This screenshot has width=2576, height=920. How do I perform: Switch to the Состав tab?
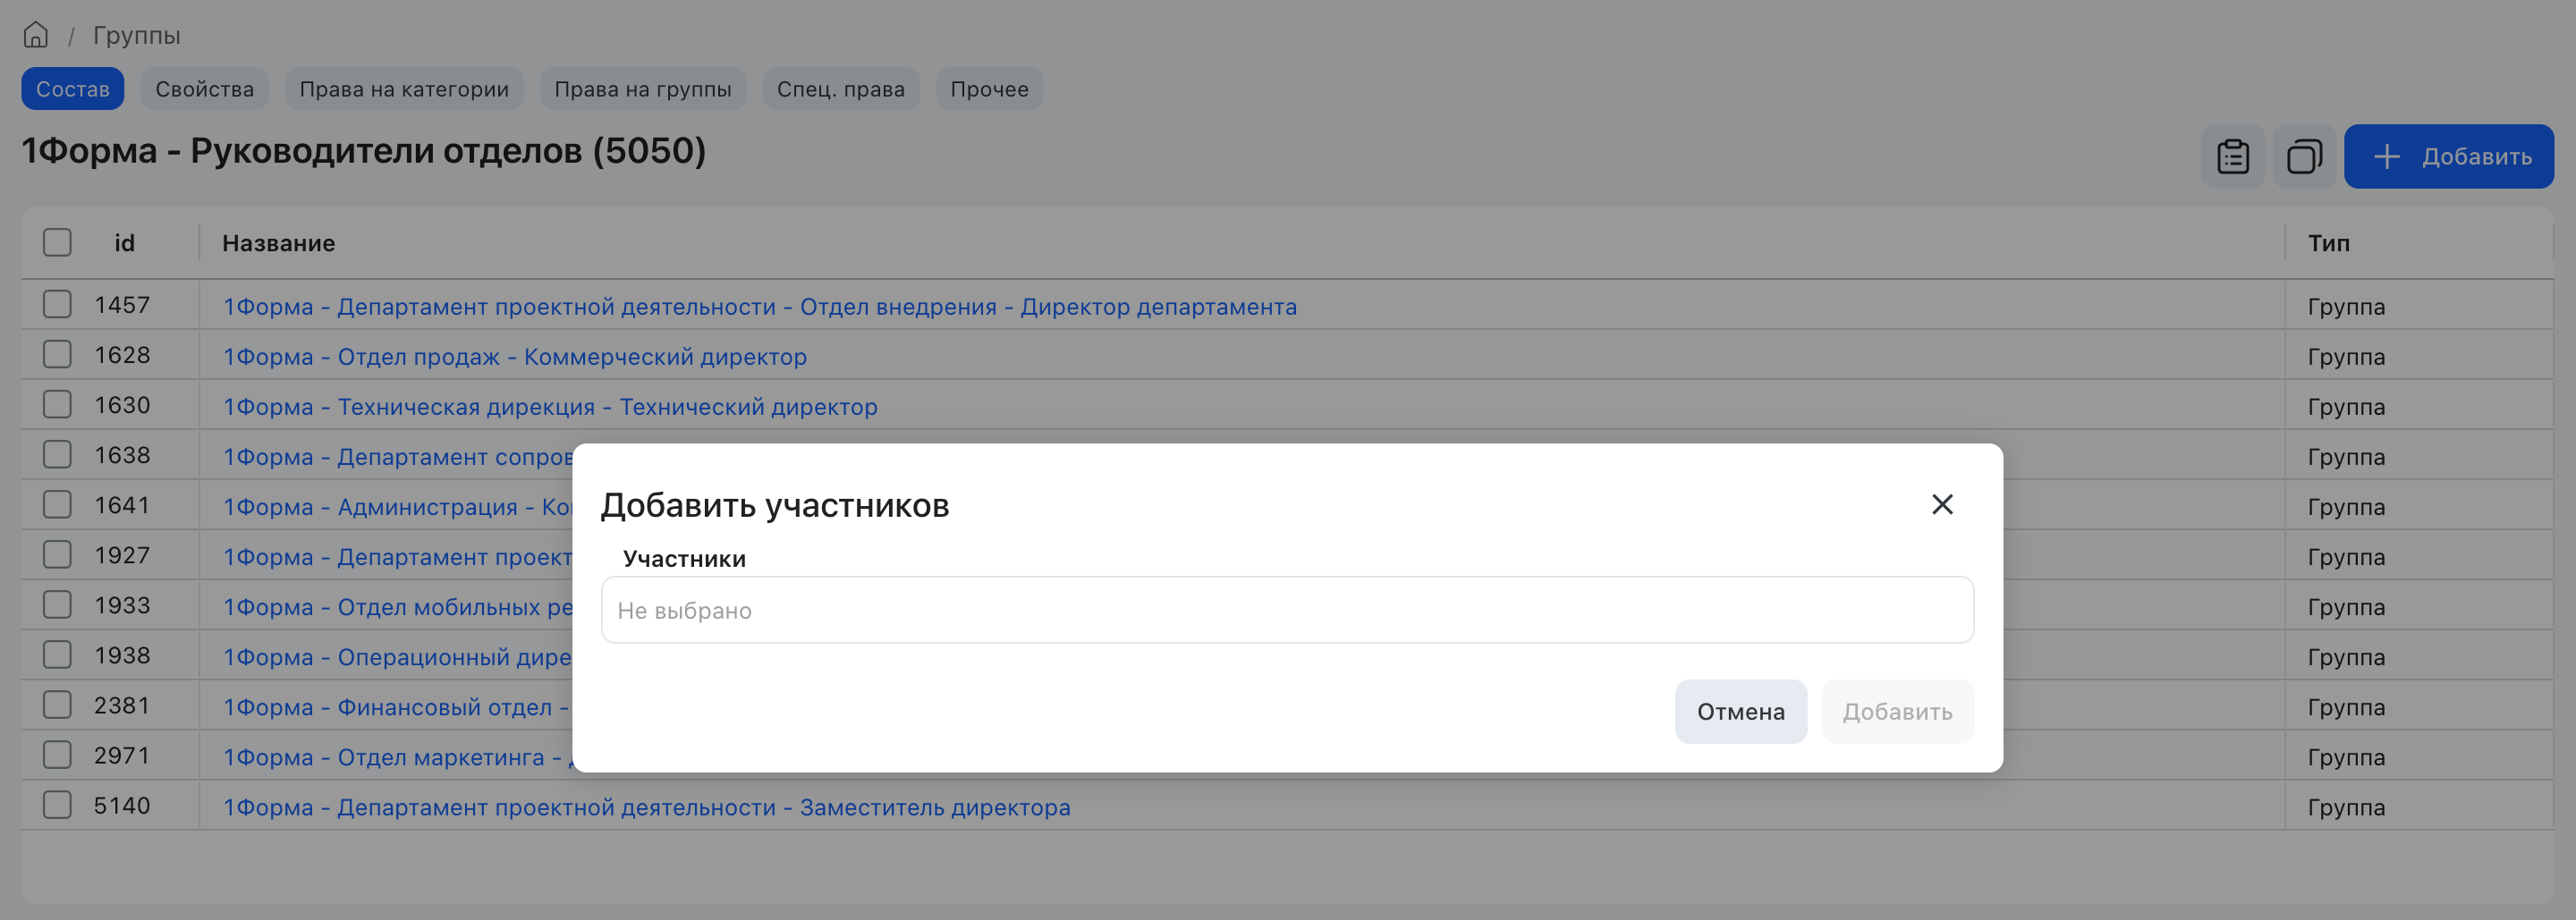(x=73, y=89)
